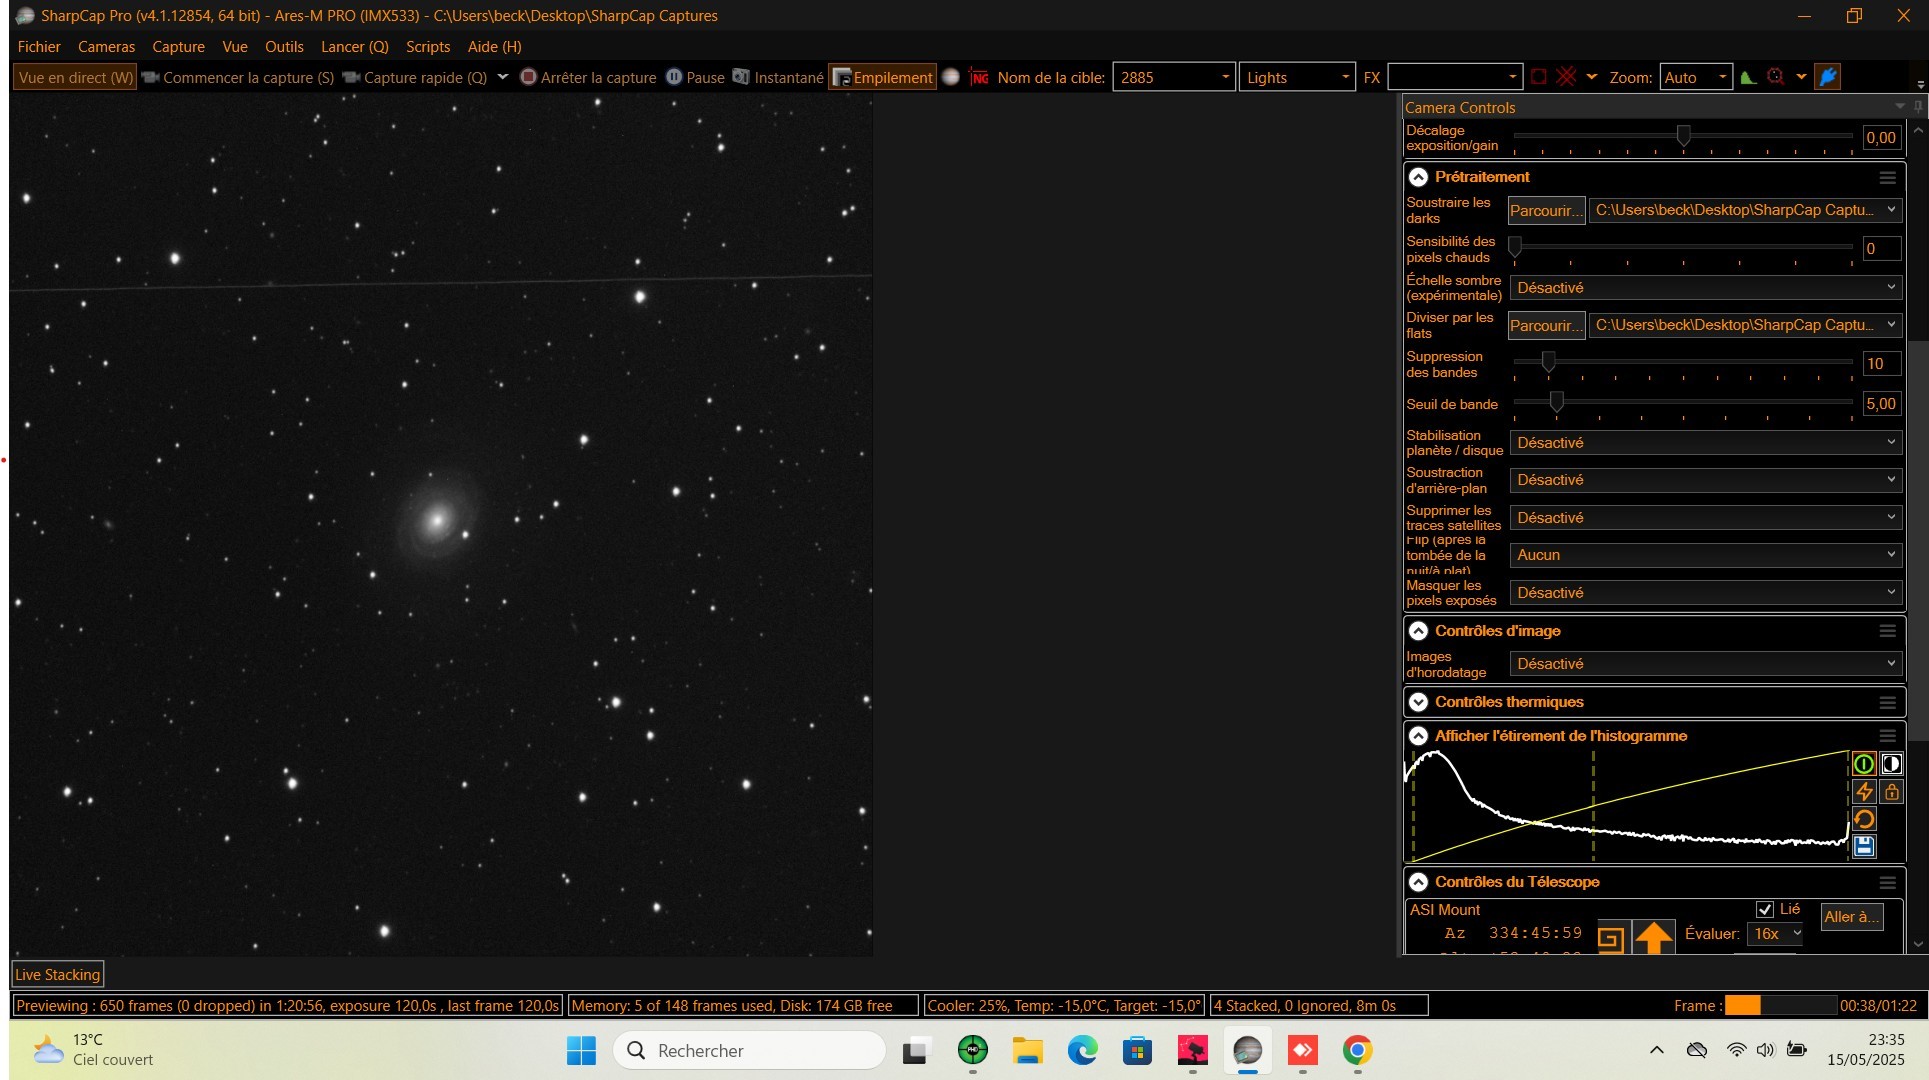Click the Instantané snapshot button
Viewport: 1929px width, 1080px height.
click(x=778, y=77)
